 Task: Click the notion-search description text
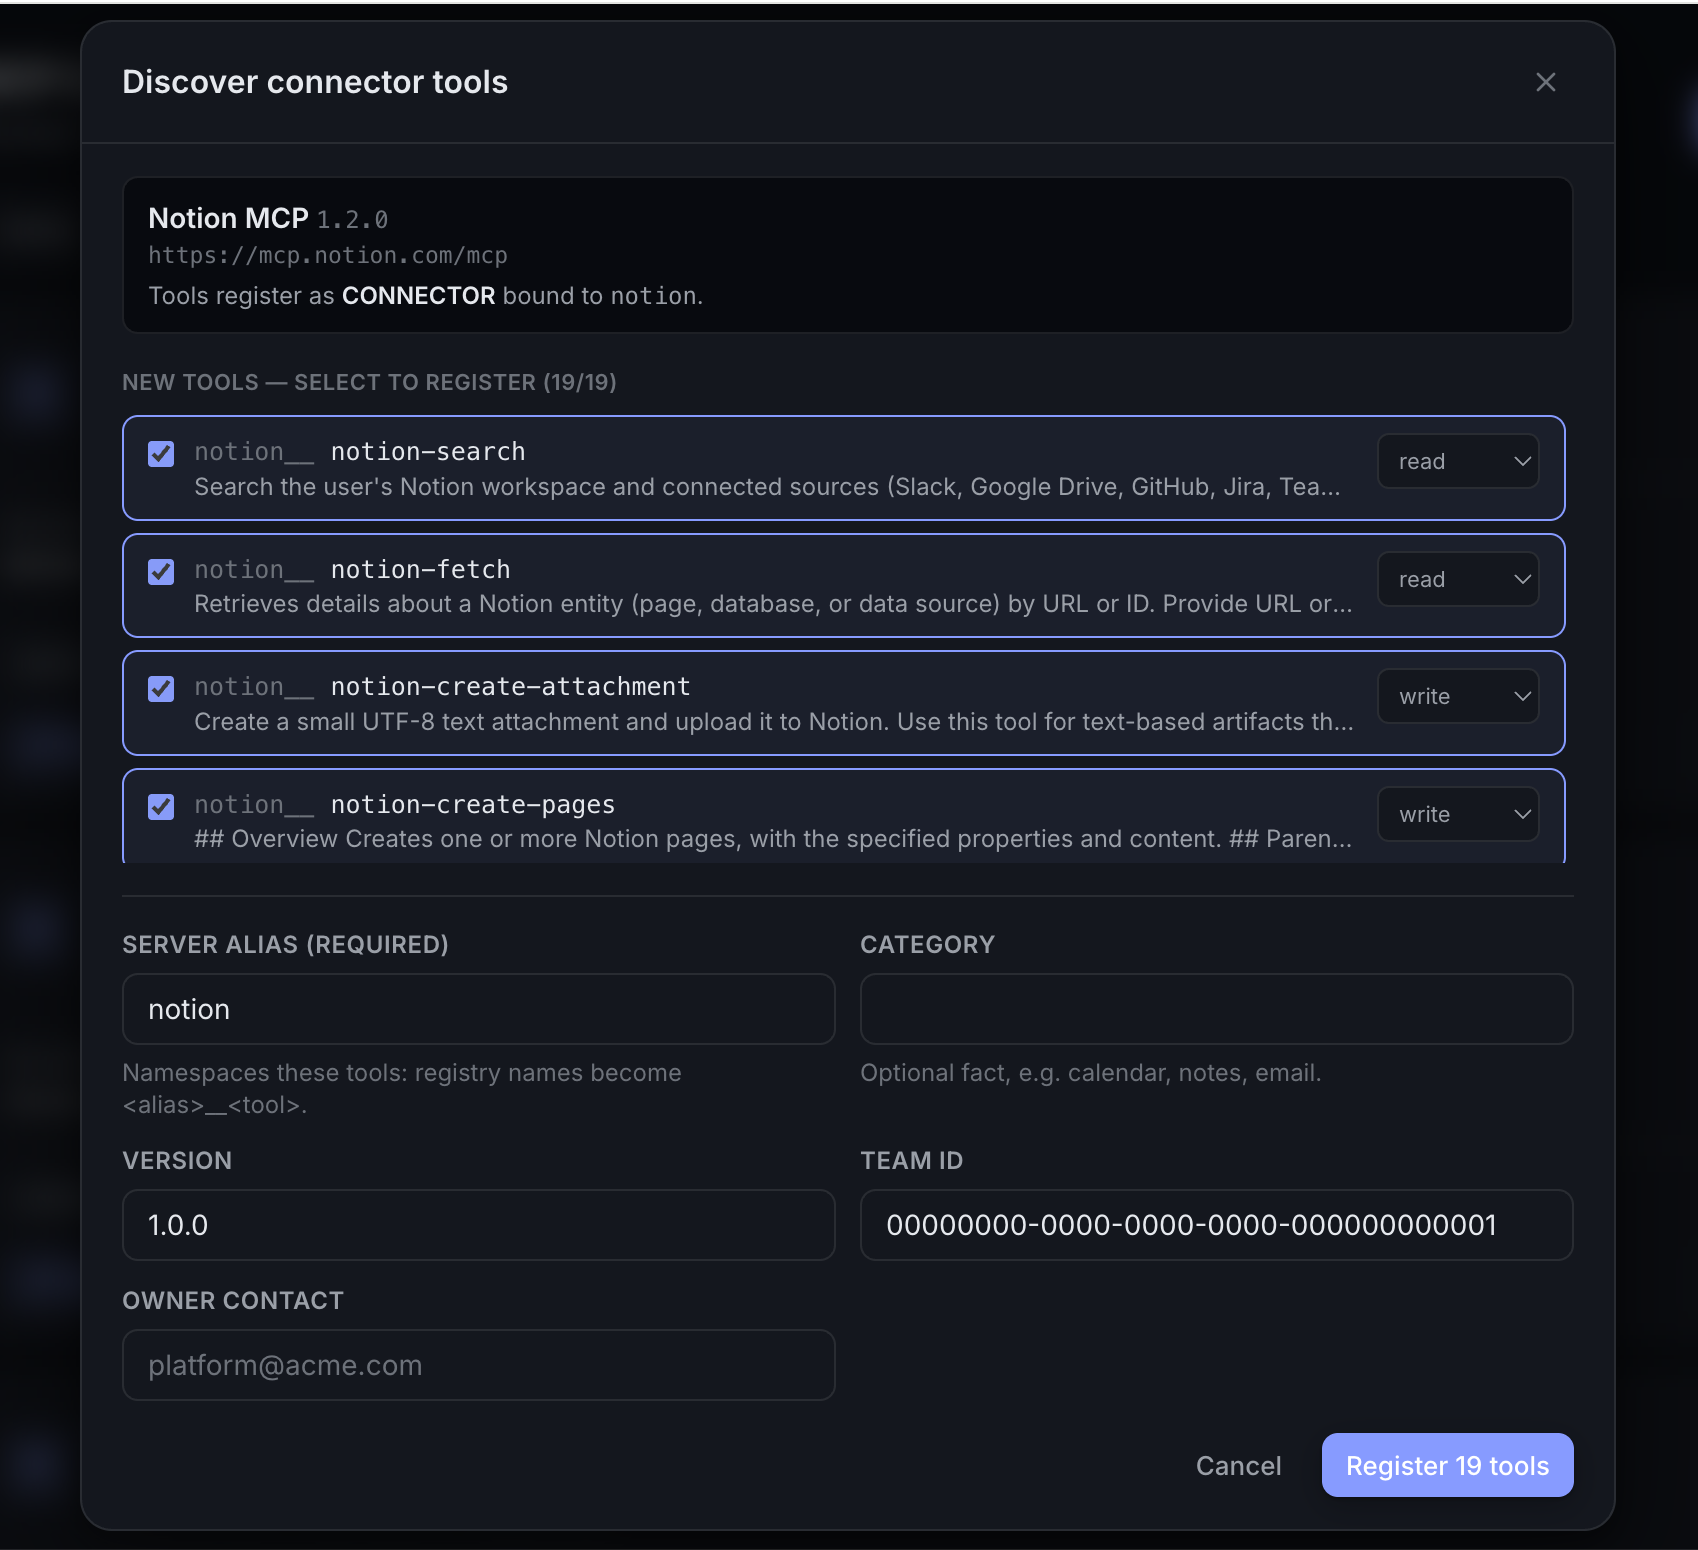767,487
